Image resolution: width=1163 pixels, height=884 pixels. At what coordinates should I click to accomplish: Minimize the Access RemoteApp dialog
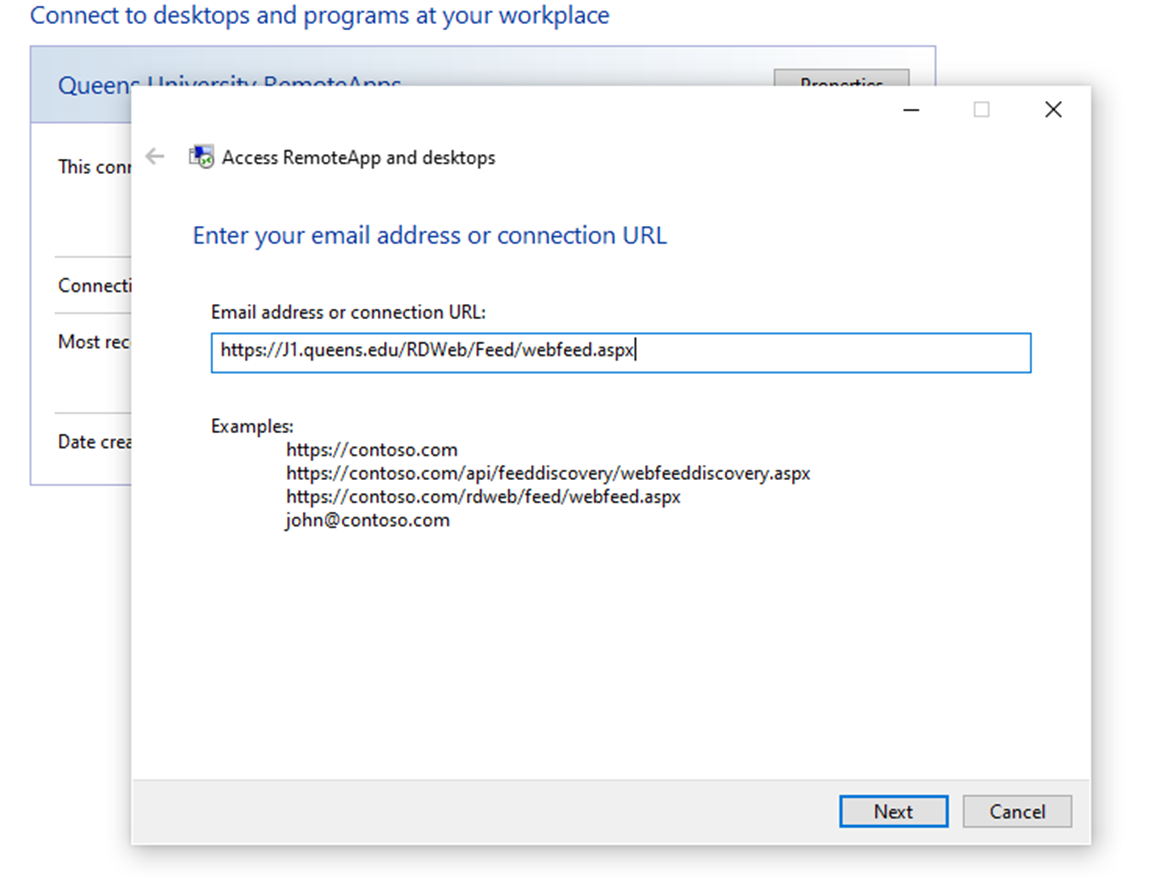coord(912,110)
